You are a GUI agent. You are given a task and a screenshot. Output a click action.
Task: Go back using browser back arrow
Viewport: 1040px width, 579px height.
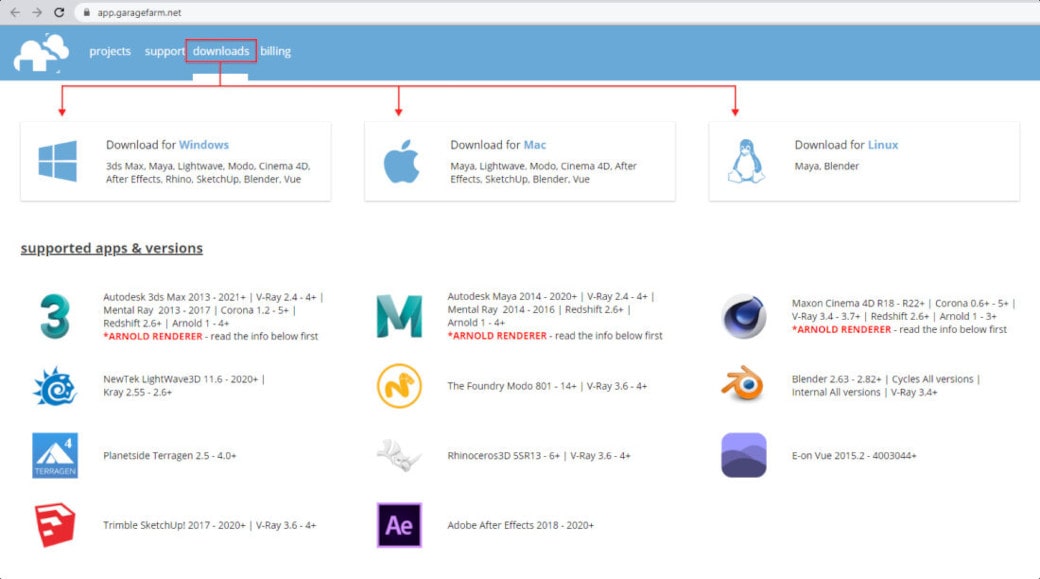click(x=15, y=12)
